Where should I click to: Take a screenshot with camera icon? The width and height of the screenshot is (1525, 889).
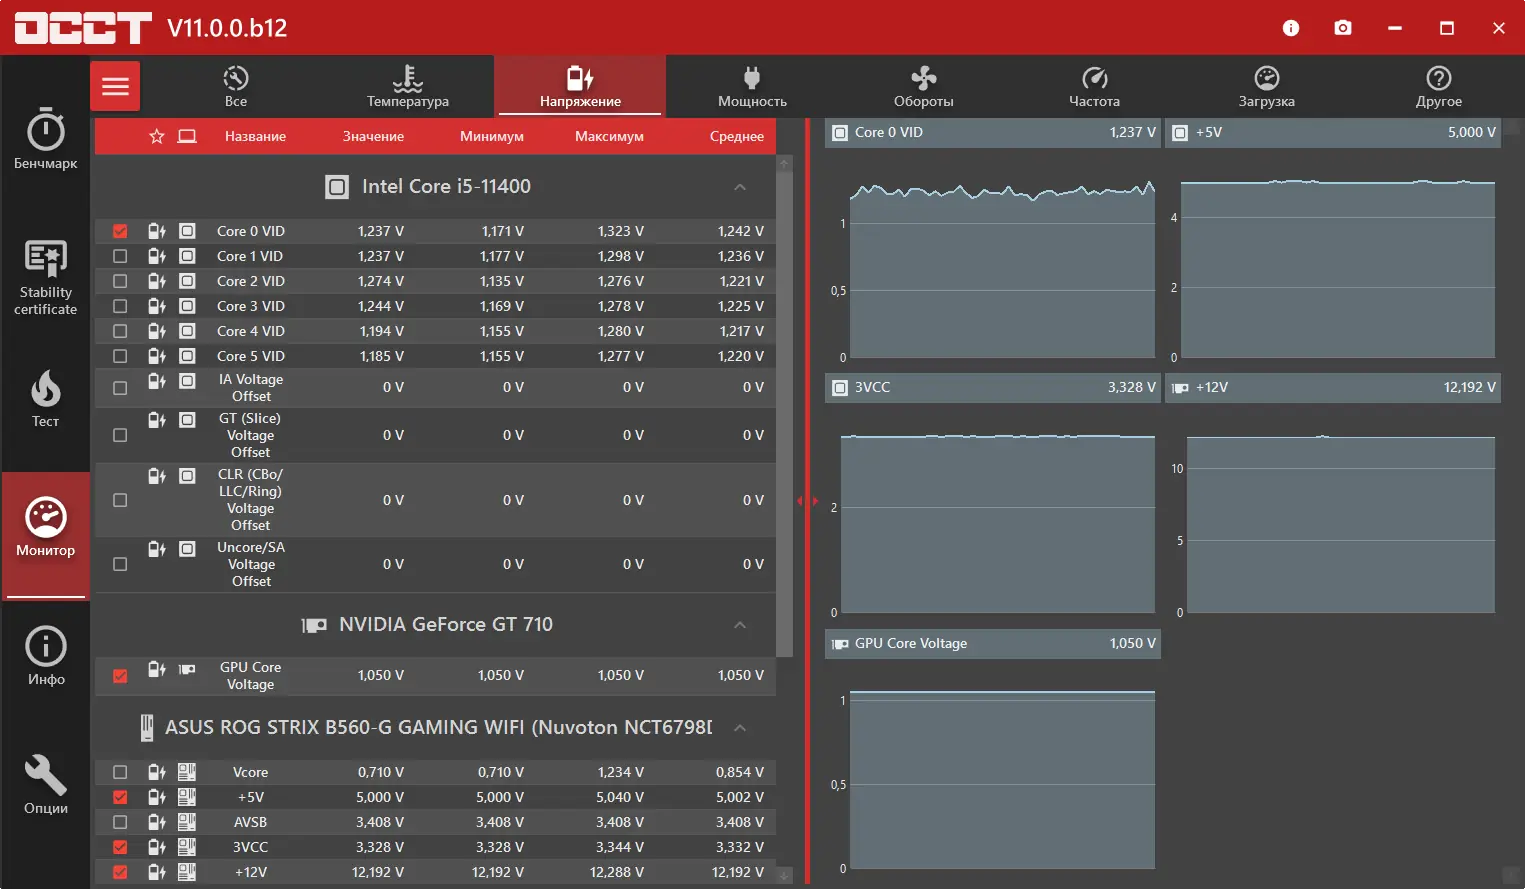(1343, 28)
